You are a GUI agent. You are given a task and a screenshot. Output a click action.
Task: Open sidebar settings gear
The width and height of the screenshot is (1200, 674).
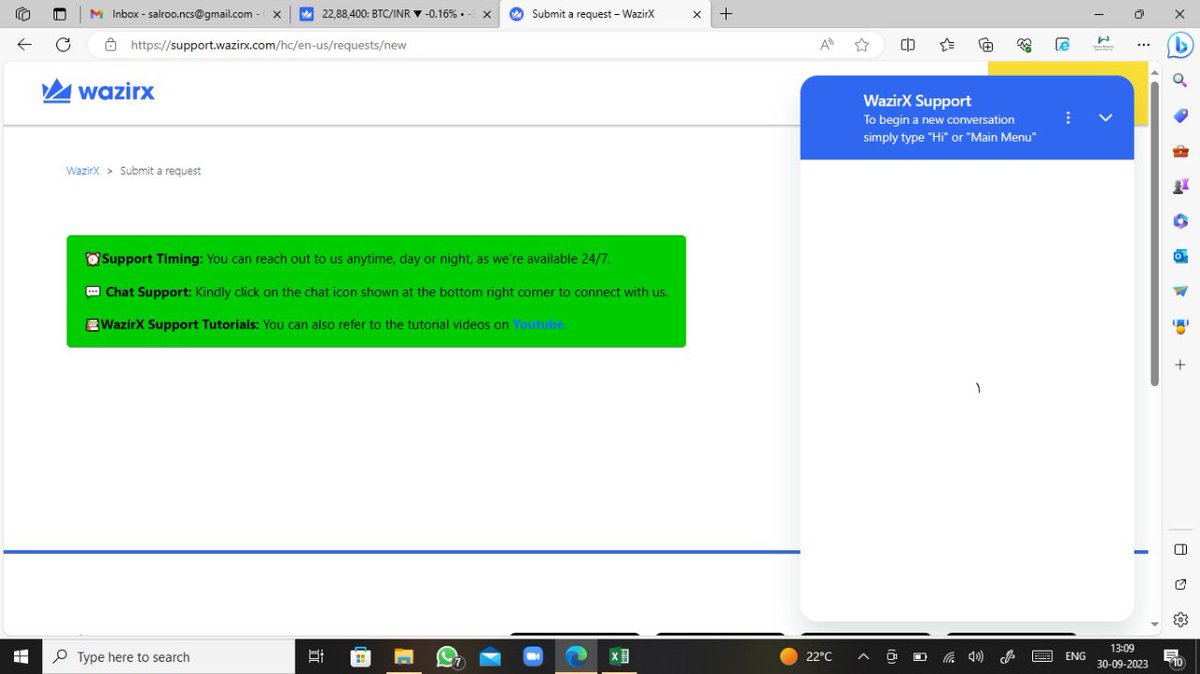[x=1180, y=620]
